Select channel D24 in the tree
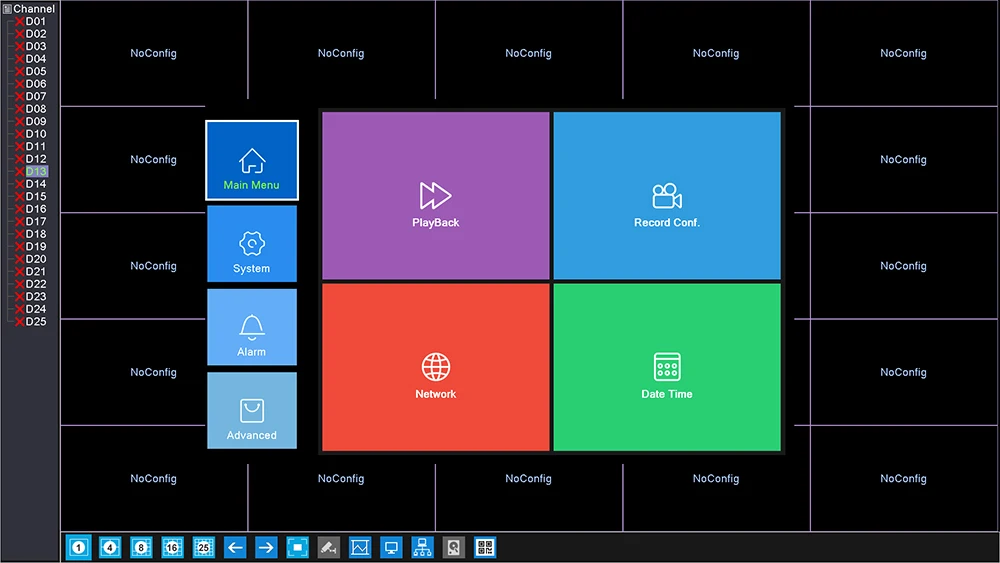This screenshot has width=1000, height=563. (x=36, y=309)
